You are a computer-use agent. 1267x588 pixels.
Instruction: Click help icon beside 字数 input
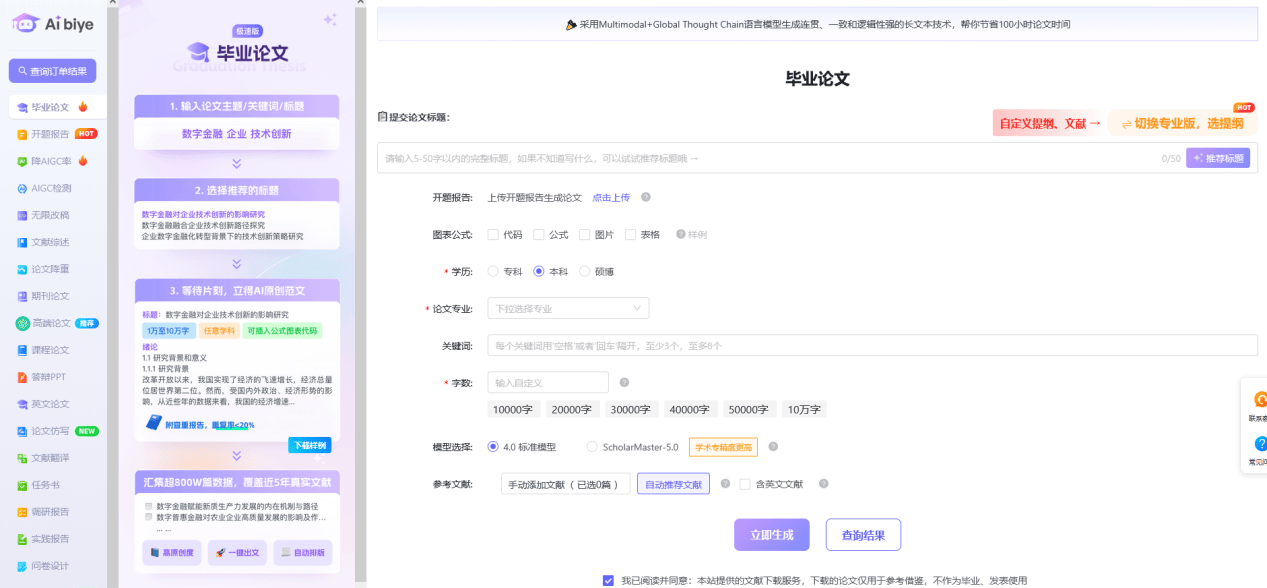tap(624, 383)
